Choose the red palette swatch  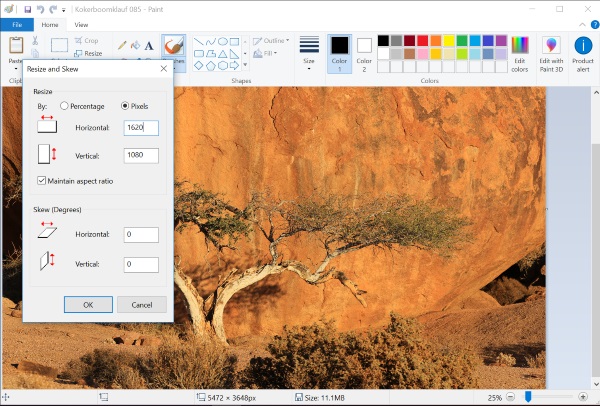(x=422, y=41)
